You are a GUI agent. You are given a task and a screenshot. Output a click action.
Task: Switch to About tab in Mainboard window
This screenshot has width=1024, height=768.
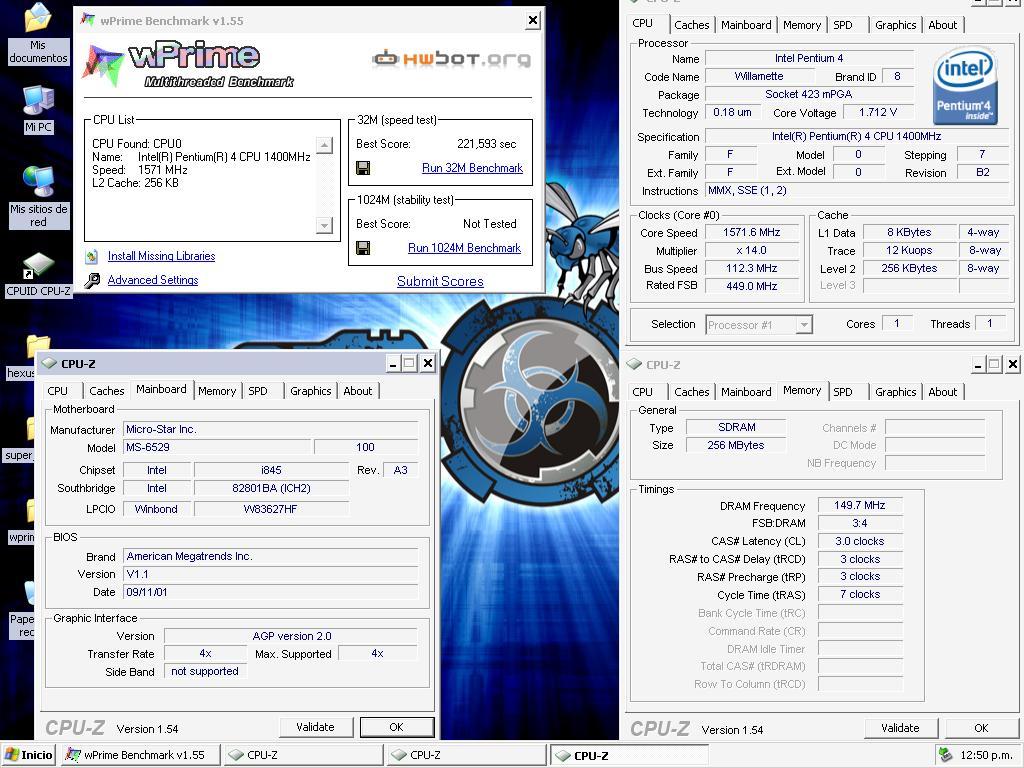(x=358, y=391)
